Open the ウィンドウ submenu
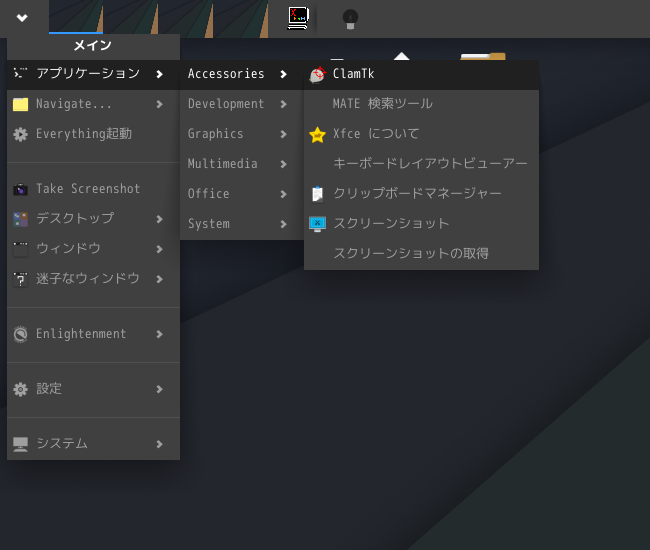 click(93, 249)
